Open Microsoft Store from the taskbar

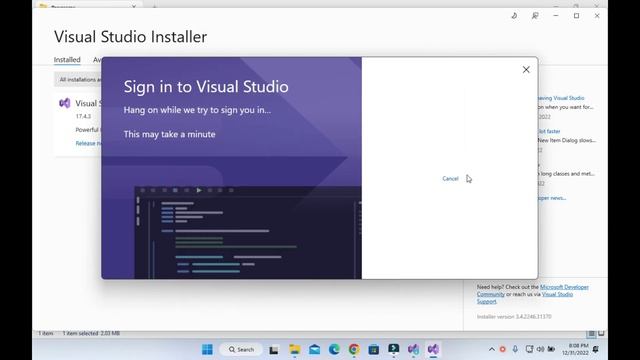(x=373, y=349)
